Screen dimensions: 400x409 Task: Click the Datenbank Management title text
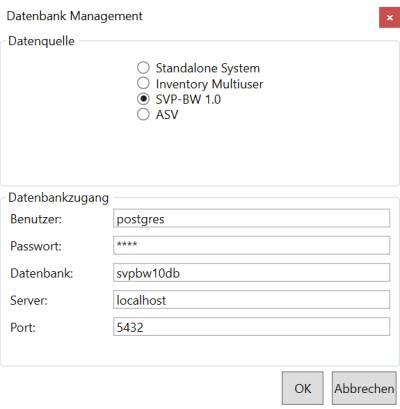point(75,16)
